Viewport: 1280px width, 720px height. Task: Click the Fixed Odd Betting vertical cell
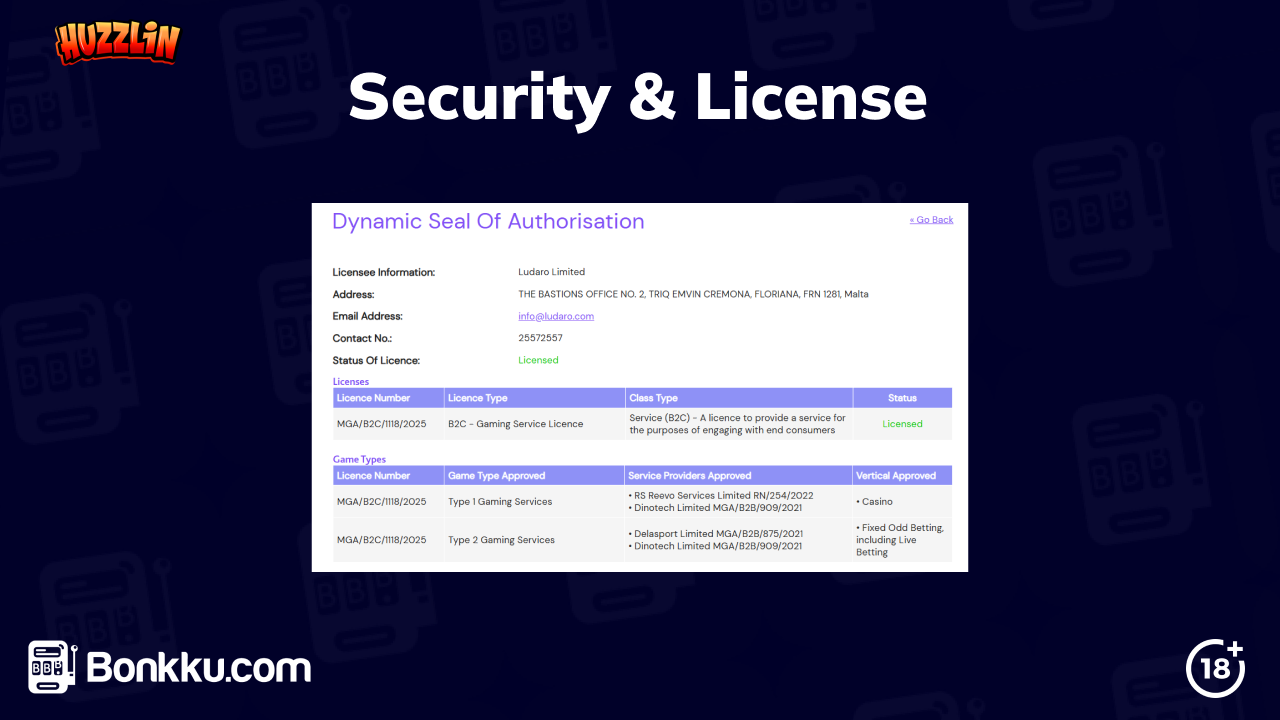point(900,540)
